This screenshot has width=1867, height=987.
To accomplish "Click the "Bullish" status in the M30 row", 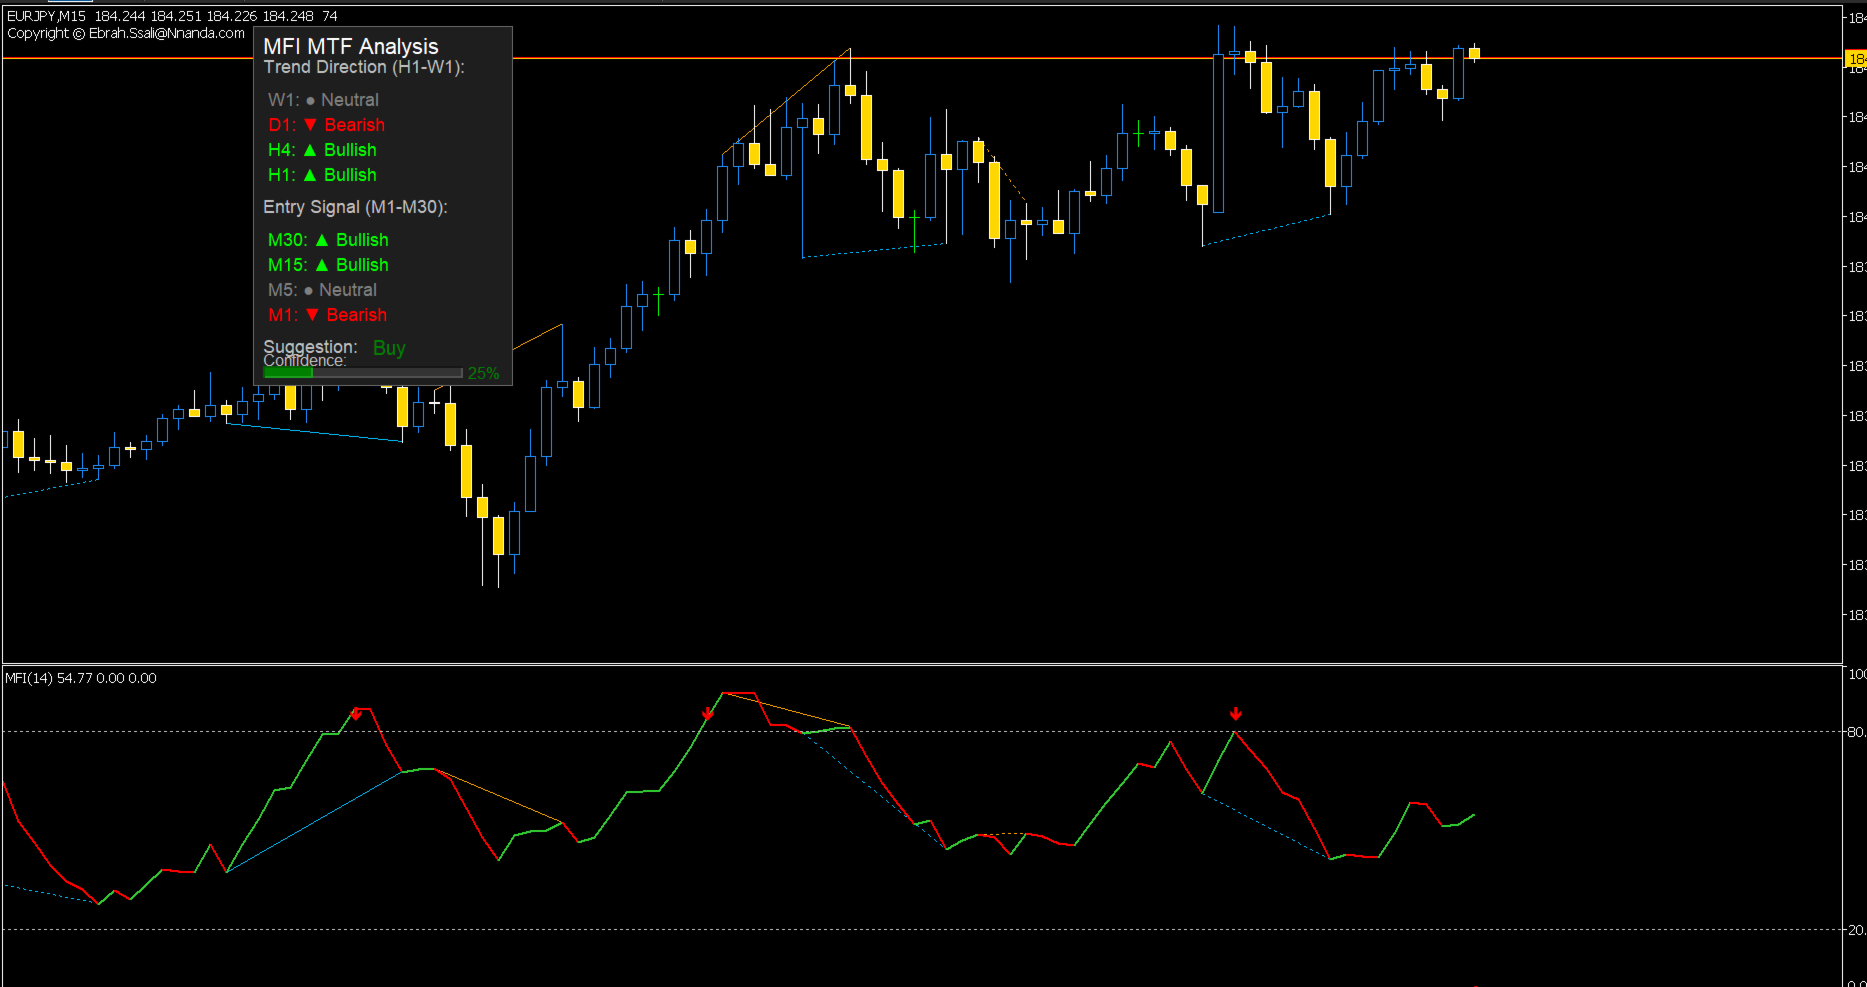I will click(x=362, y=240).
